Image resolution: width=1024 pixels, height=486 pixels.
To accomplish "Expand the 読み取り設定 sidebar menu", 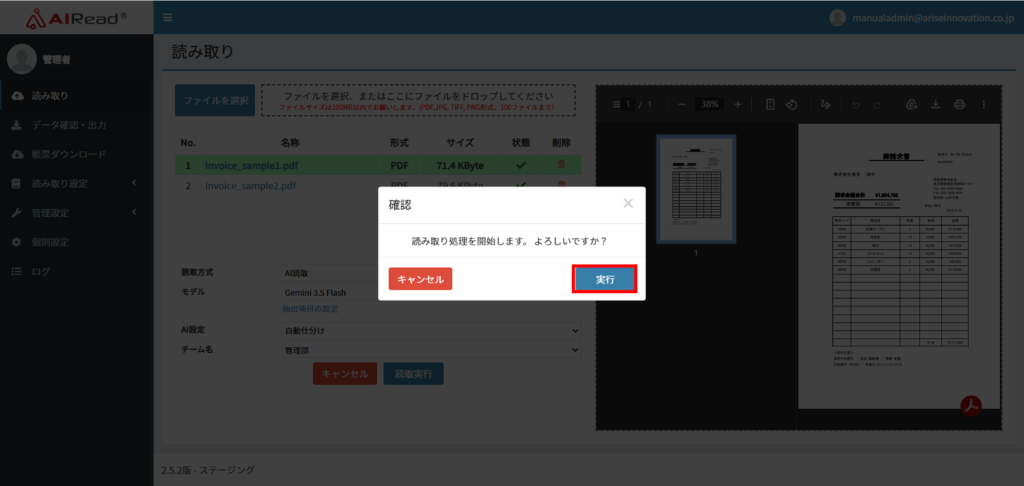I will click(x=76, y=184).
